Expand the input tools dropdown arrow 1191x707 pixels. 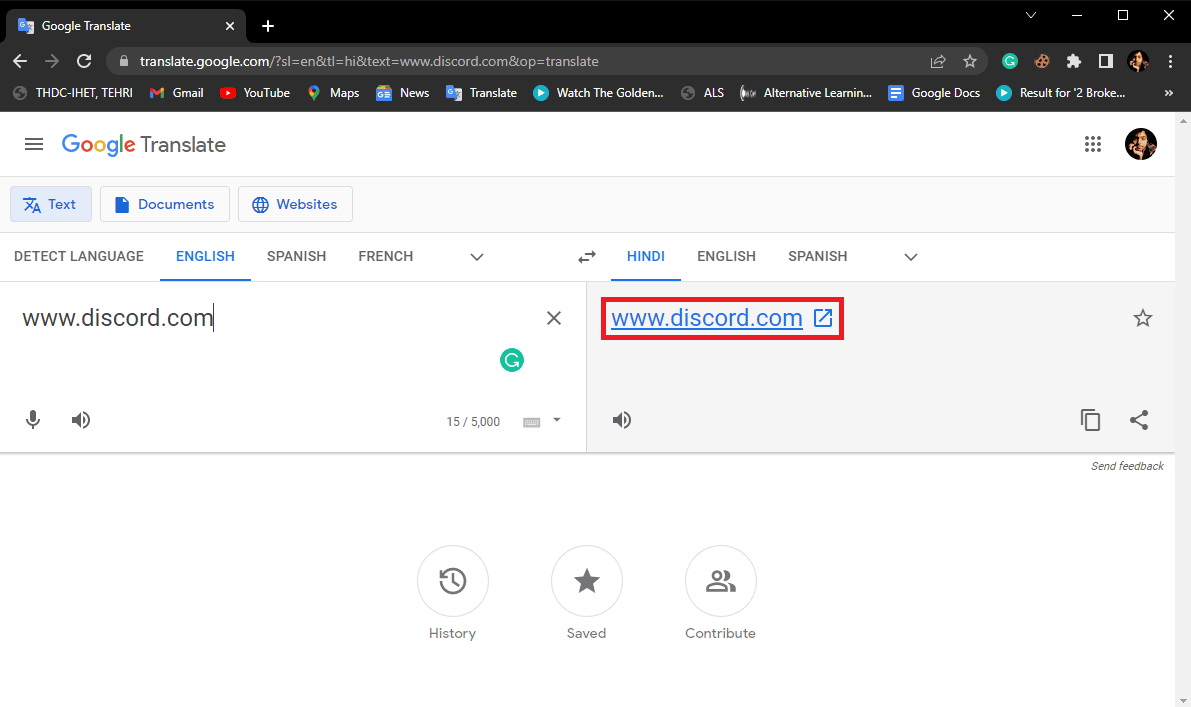(x=557, y=420)
